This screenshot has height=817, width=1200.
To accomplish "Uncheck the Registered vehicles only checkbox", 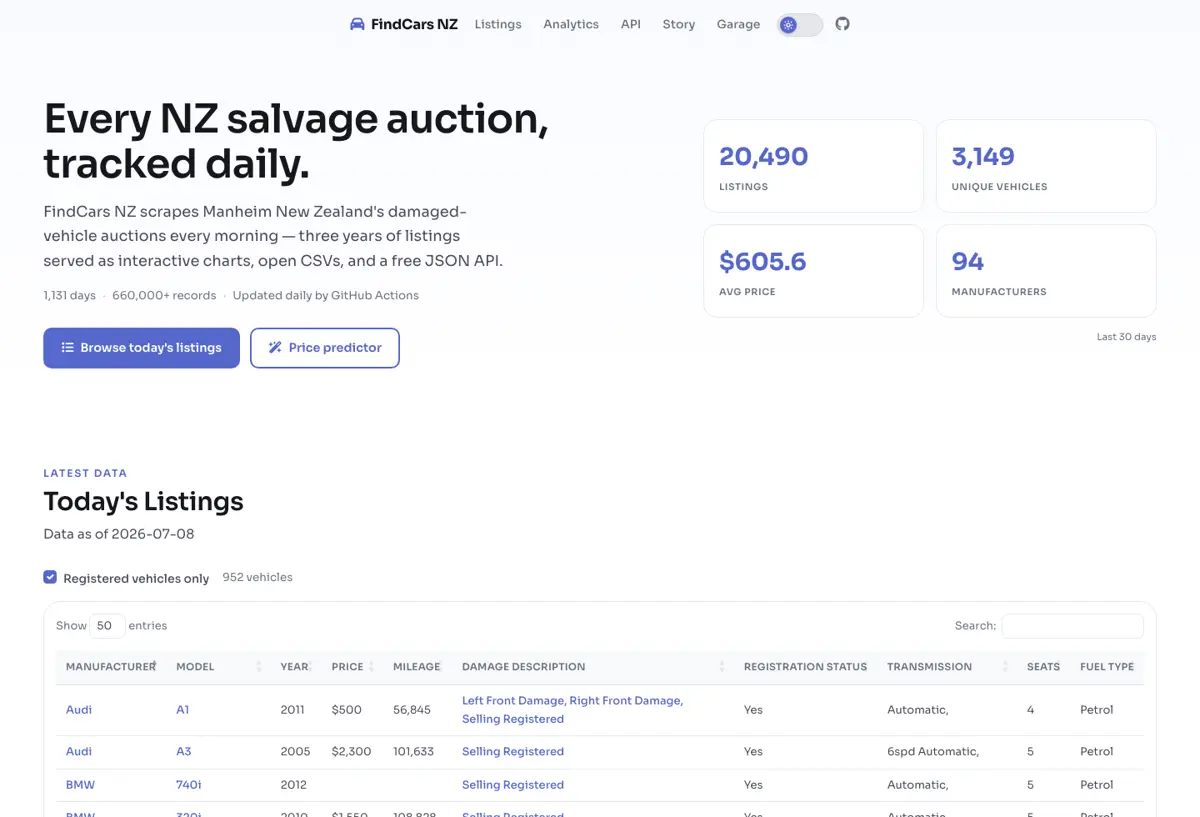I will (50, 577).
